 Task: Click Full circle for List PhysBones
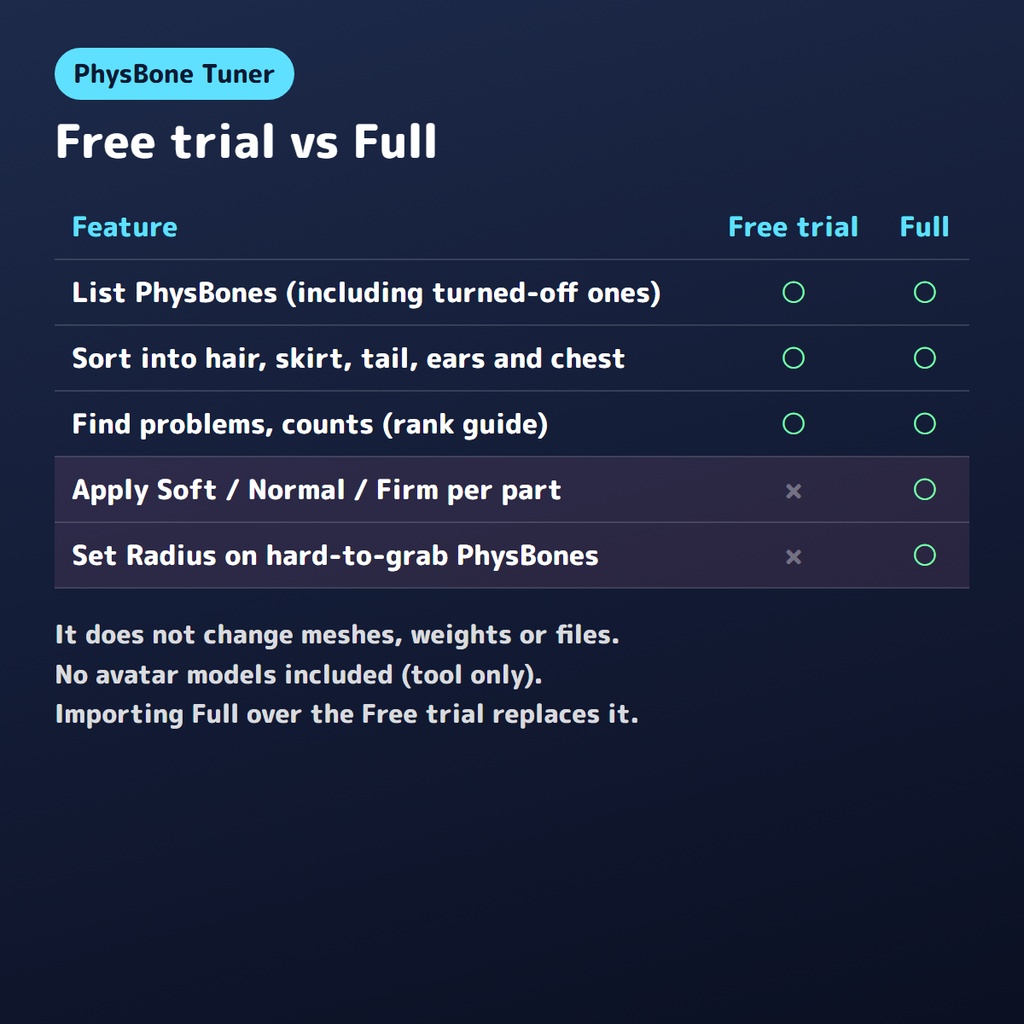[925, 292]
